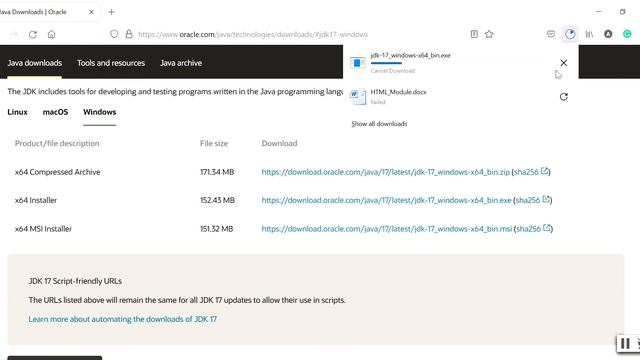
Task: Open the downloads panel toolbar icon
Action: pos(570,34)
